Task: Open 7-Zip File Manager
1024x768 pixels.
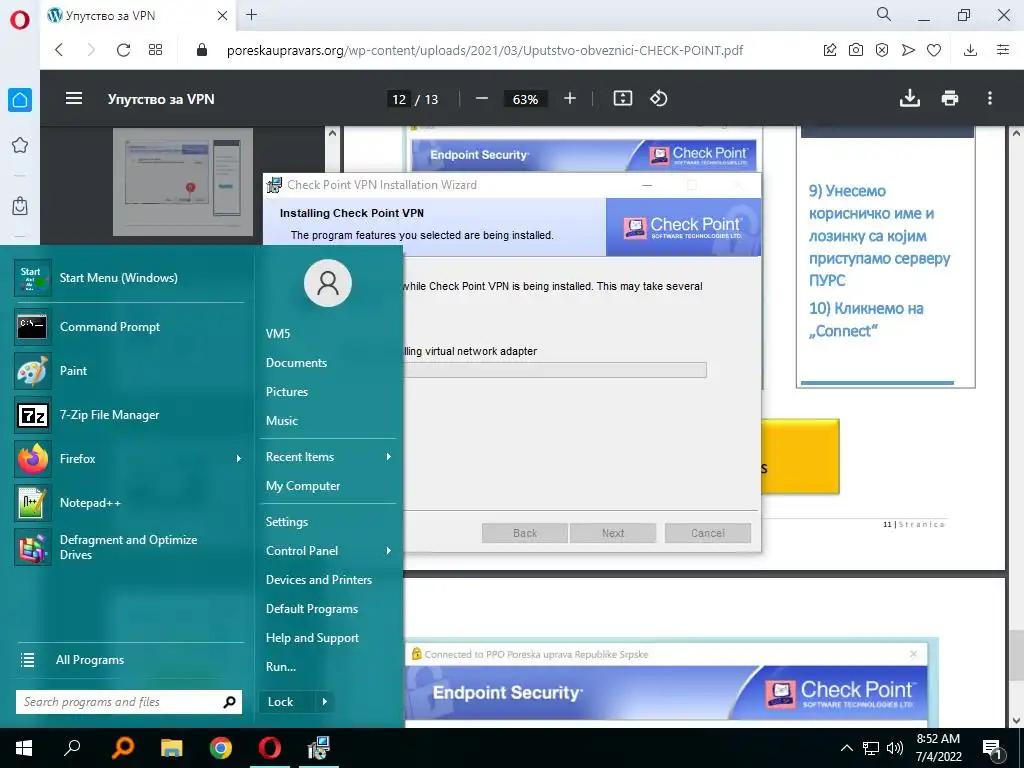Action: 129,415
